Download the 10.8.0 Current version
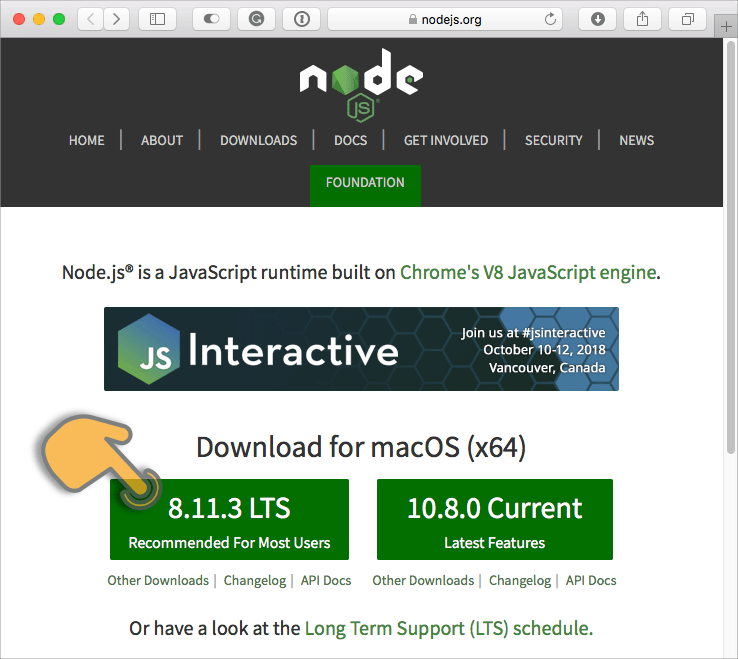Screen dimensions: 738x659 (x=495, y=520)
